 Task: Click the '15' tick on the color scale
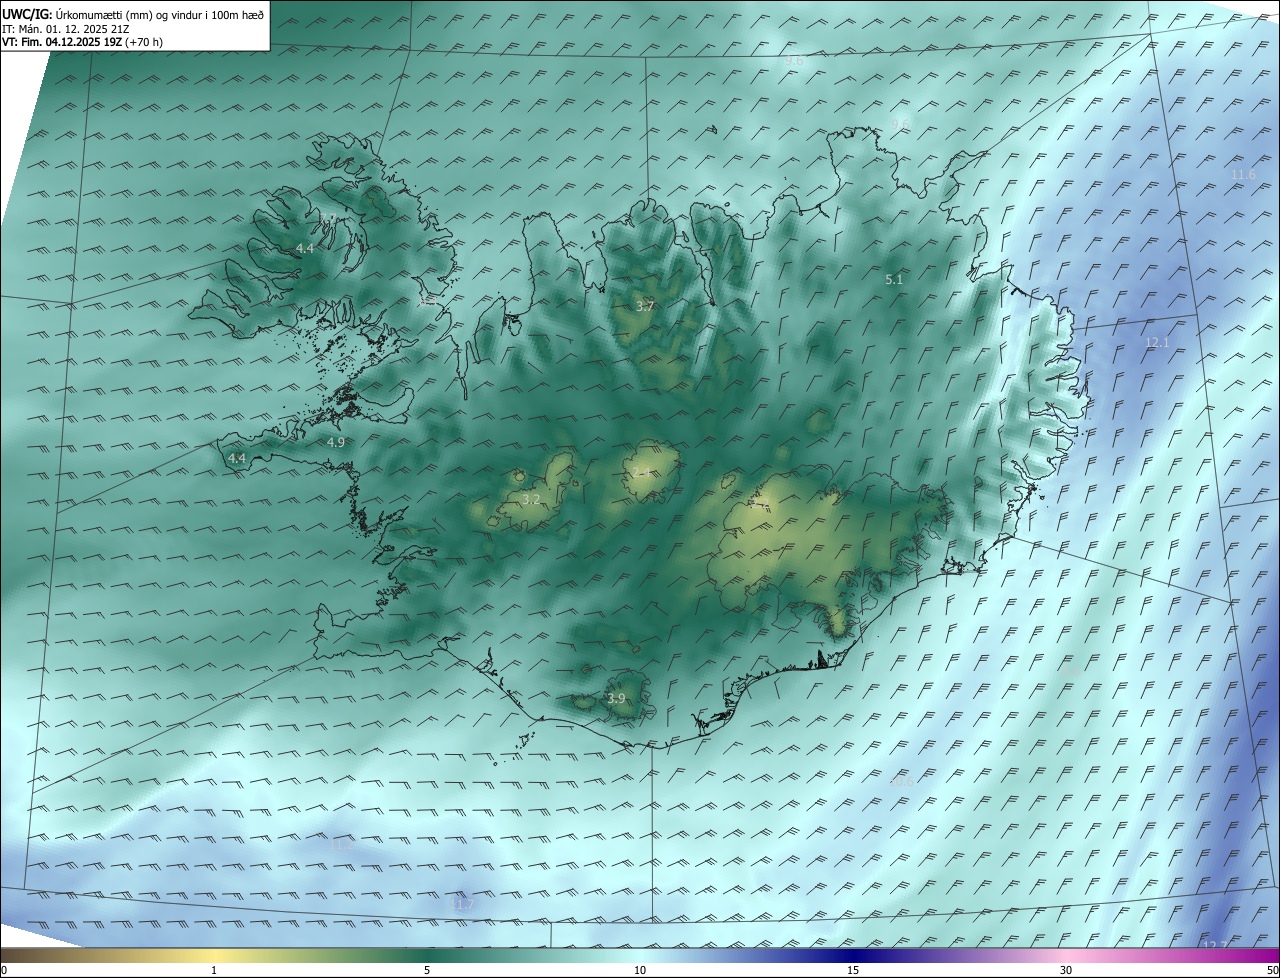coord(853,971)
